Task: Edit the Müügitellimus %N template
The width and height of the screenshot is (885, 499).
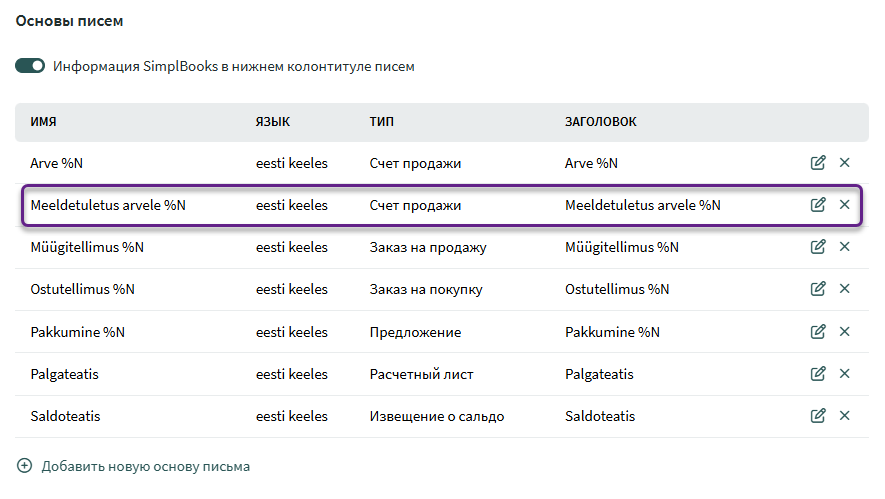Action: click(x=818, y=247)
